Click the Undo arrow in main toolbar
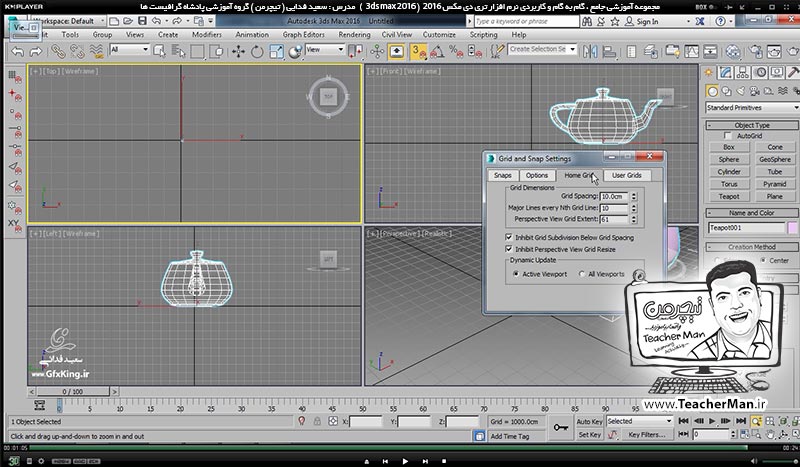 18,52
